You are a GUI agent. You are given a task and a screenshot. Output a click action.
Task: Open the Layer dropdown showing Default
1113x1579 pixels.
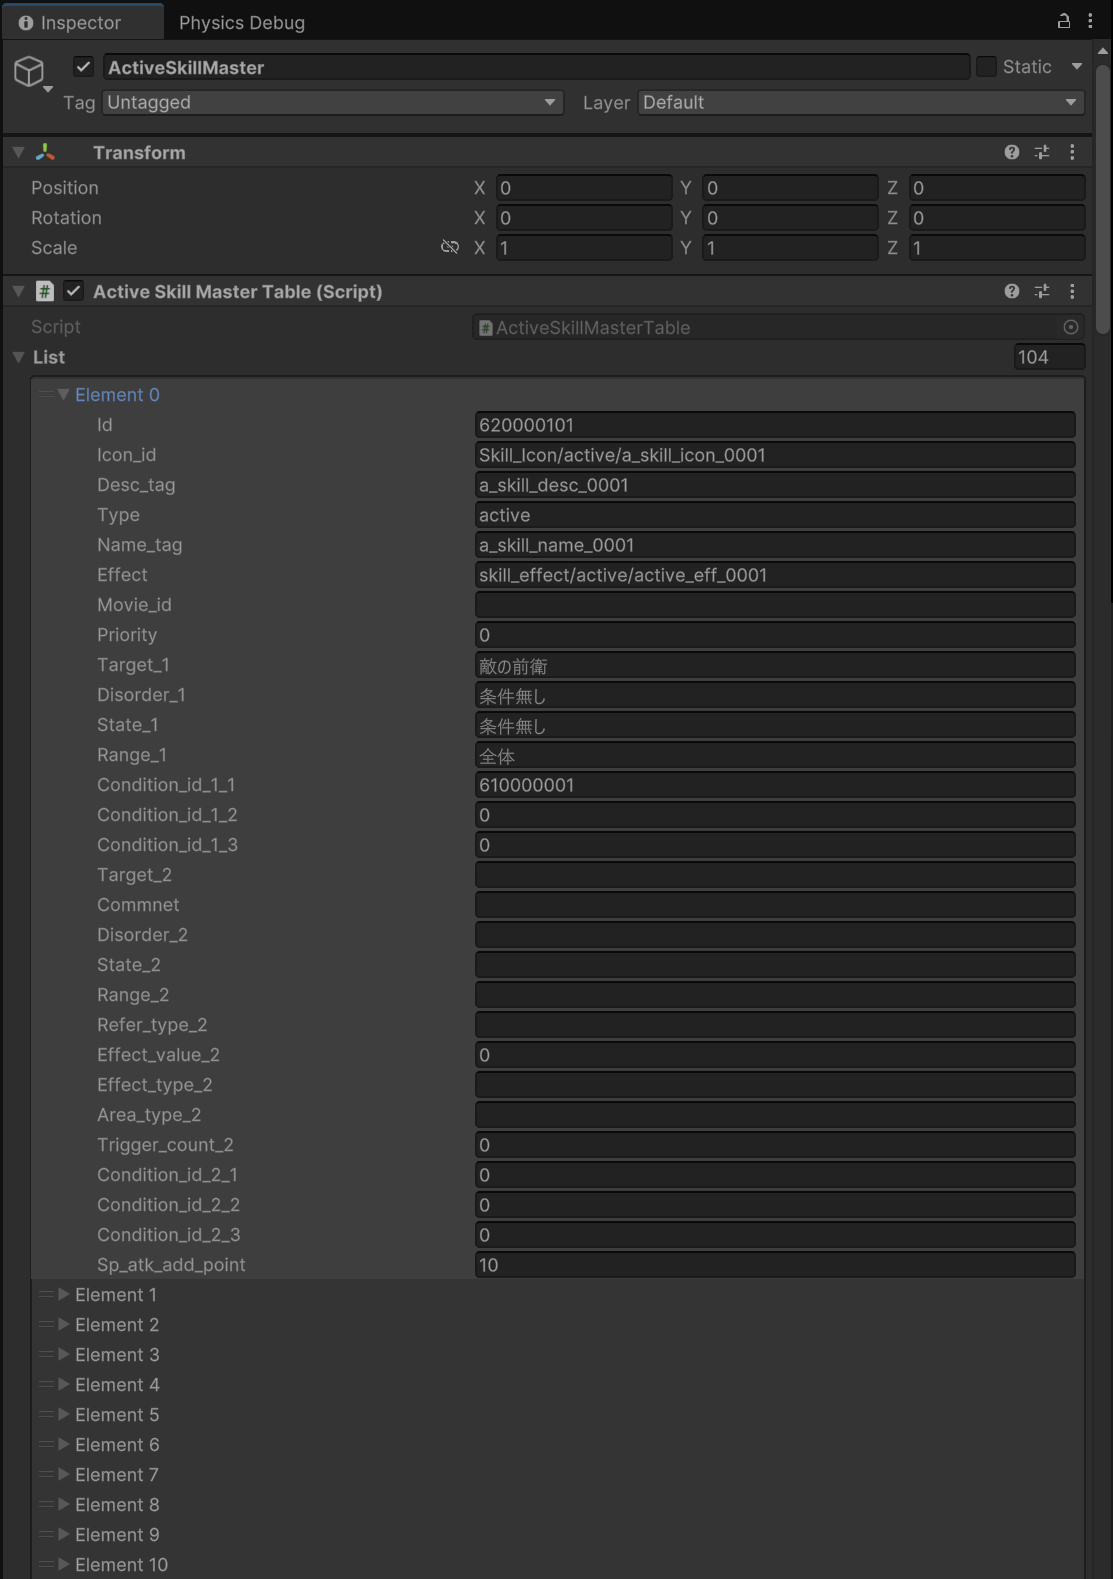860,103
